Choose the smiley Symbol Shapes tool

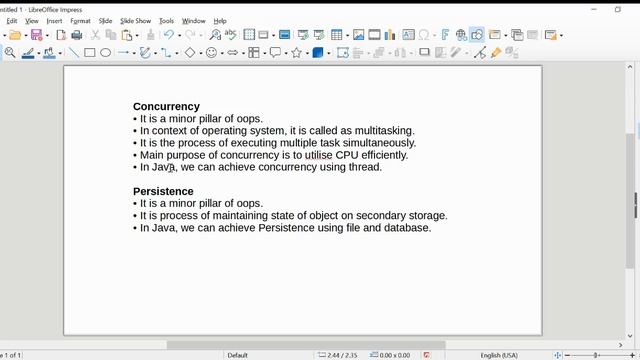[x=211, y=53]
